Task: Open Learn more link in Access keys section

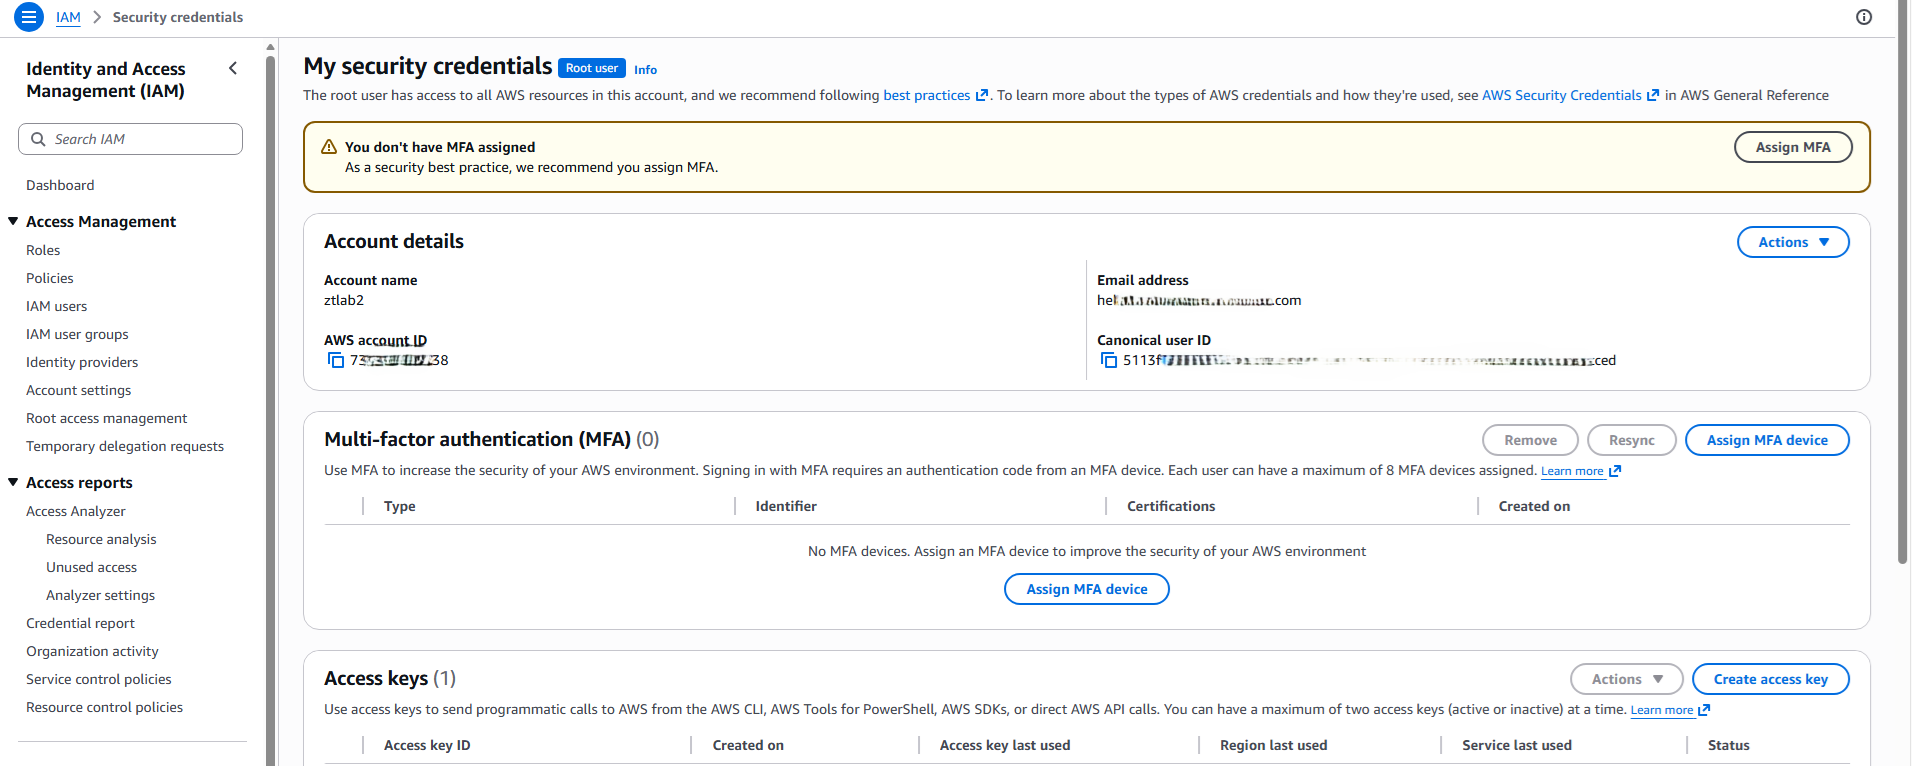Action: [x=1662, y=710]
